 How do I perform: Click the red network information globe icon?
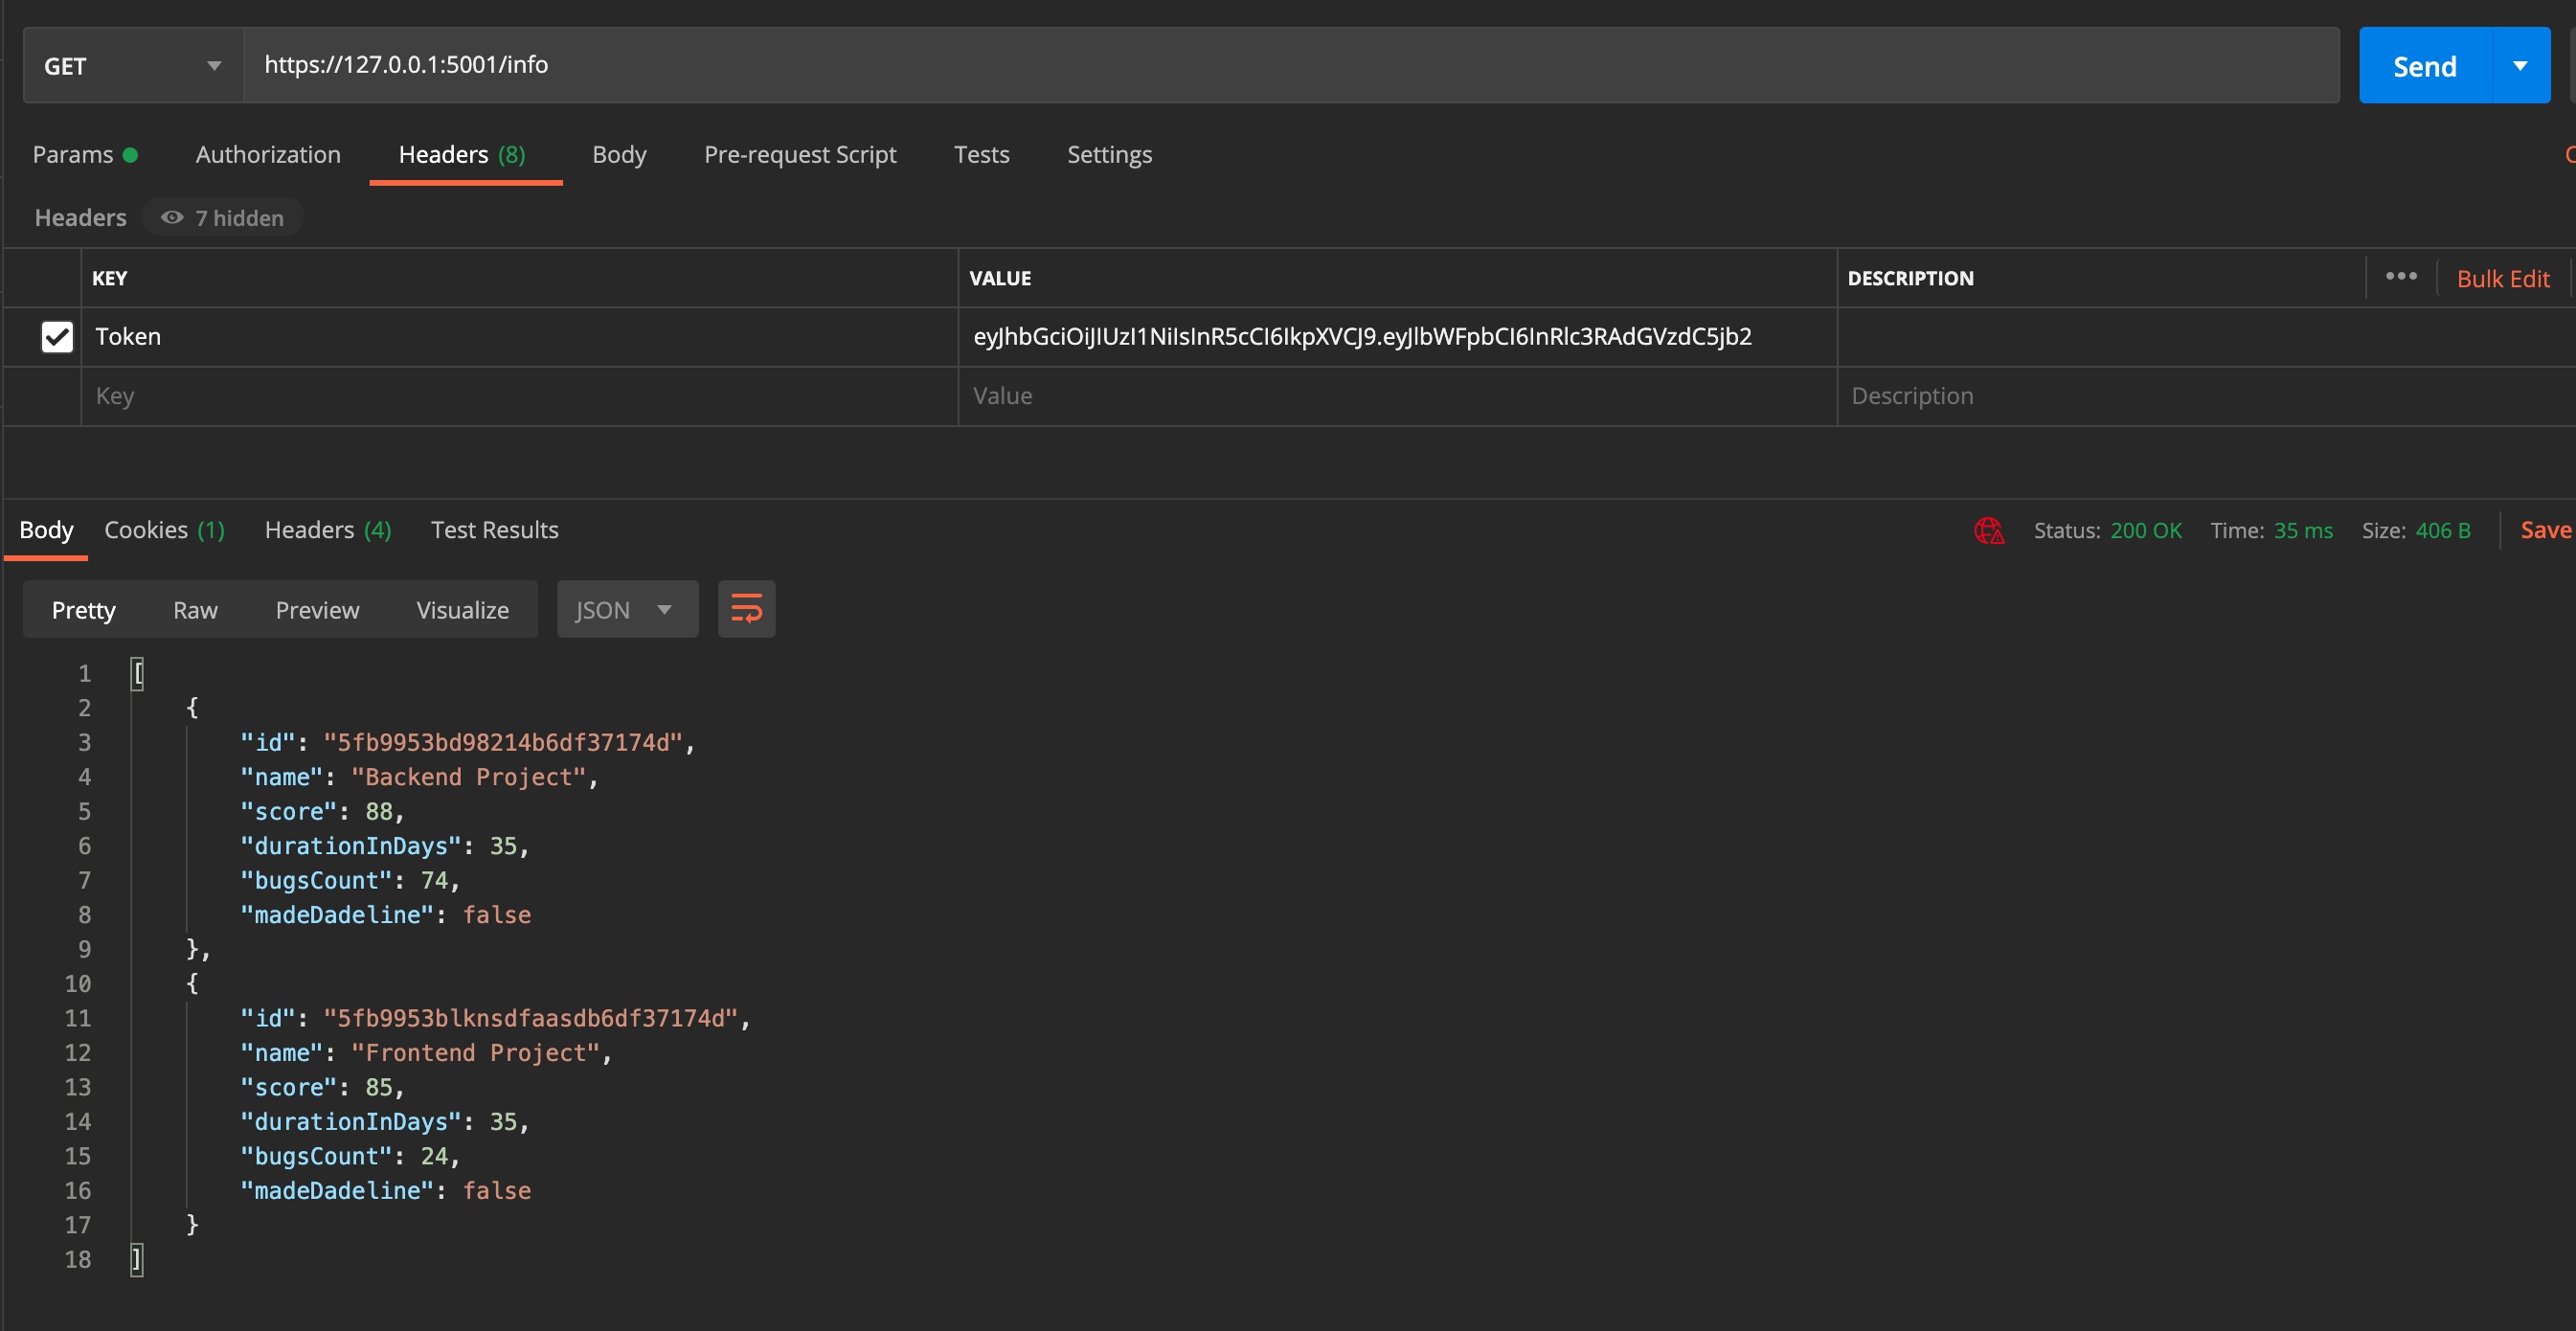1988,531
